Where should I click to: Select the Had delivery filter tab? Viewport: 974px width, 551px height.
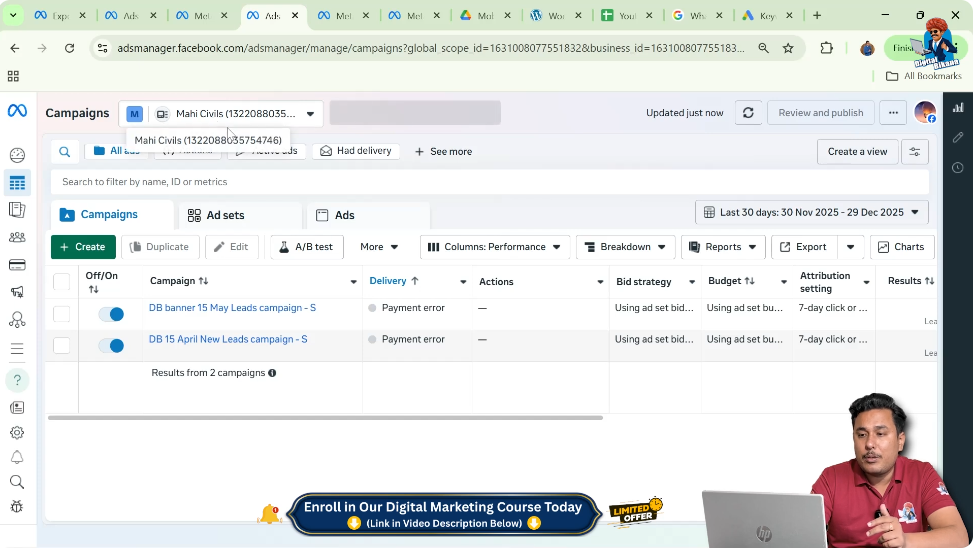356,151
